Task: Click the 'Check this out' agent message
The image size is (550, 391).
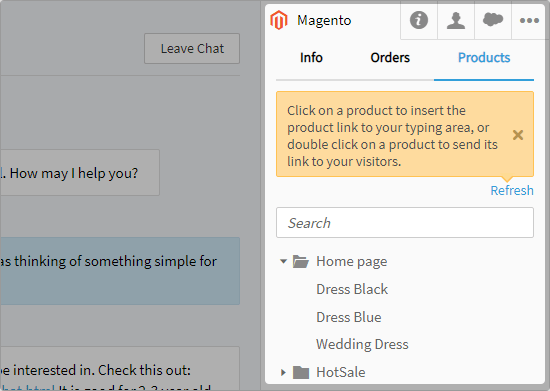Action: pos(120,369)
